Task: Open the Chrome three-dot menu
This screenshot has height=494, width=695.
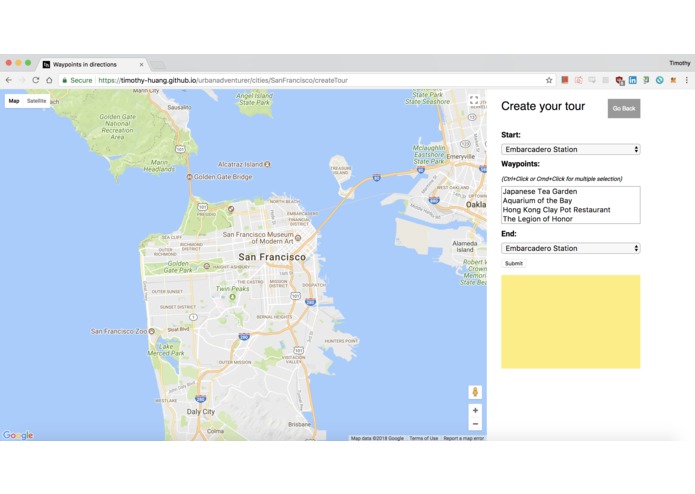Action: pos(687,80)
